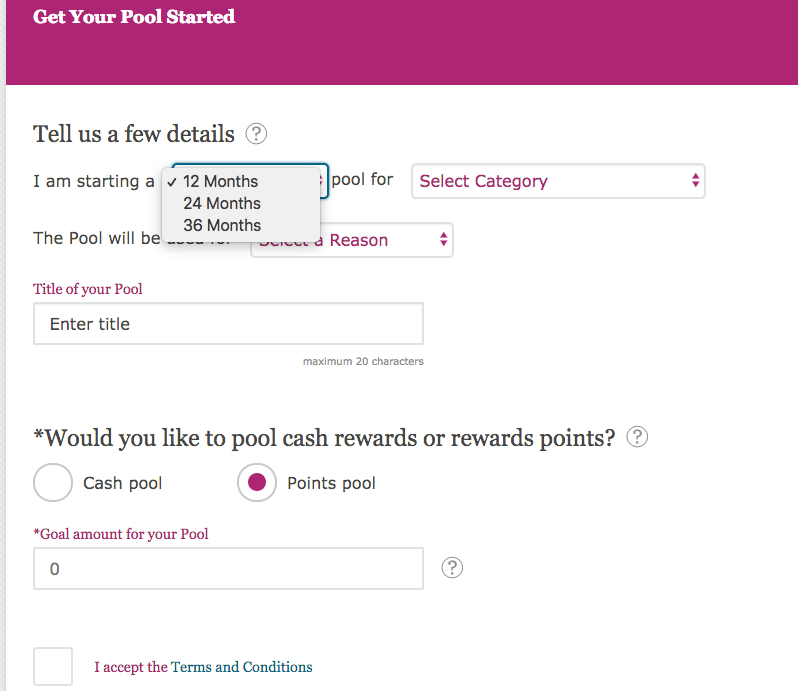Click help icon beside Goal amount field
The height and width of the screenshot is (691, 798).
point(453,568)
